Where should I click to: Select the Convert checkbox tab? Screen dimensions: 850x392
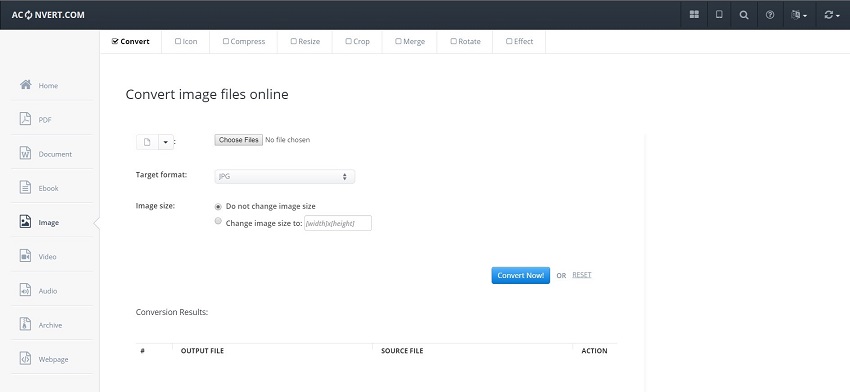[131, 41]
